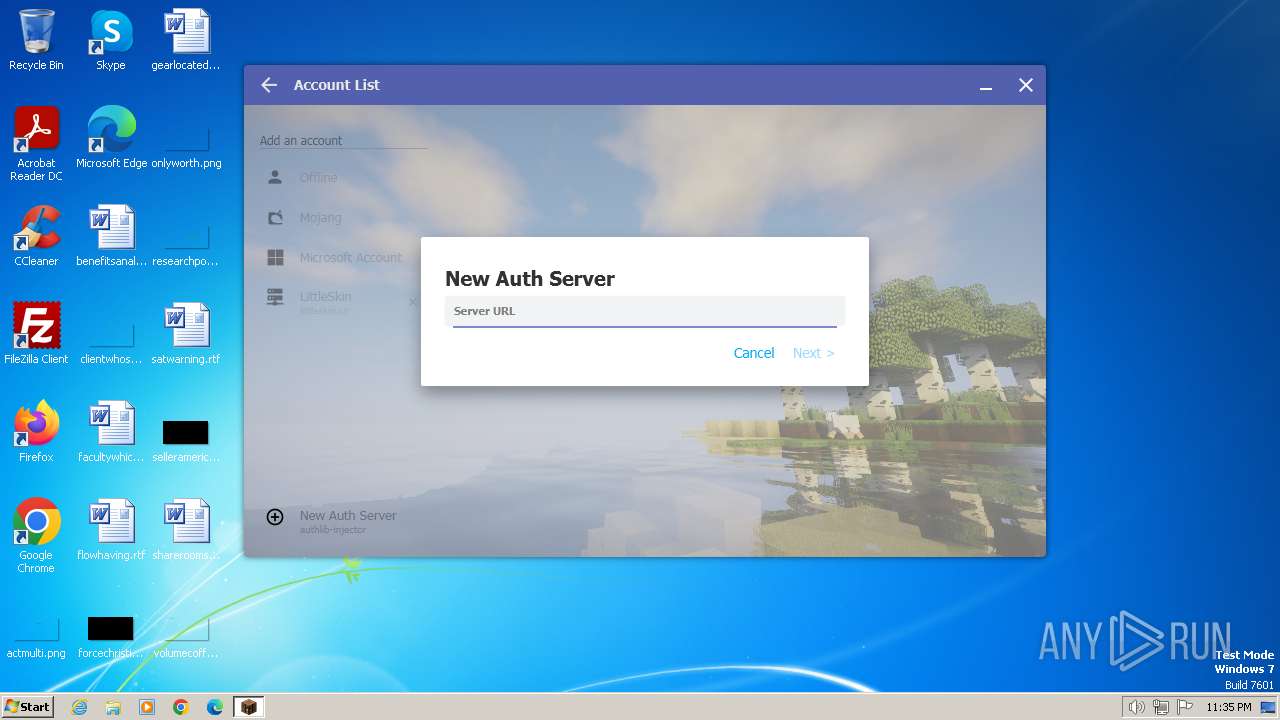The width and height of the screenshot is (1280, 720).
Task: Open the network status tray icon
Action: tap(1161, 707)
